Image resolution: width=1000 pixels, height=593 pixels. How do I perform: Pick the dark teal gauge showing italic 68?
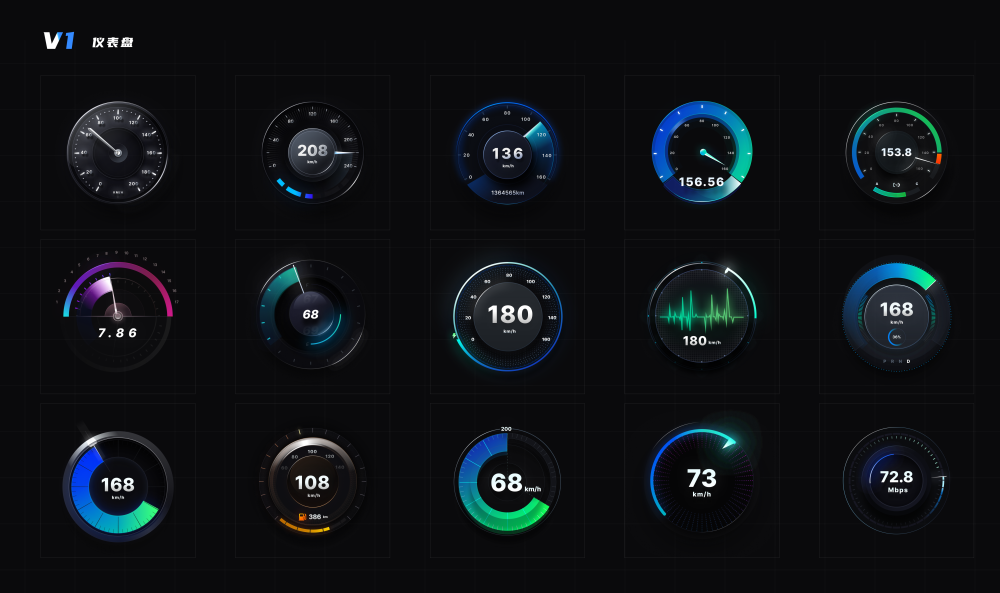[x=311, y=314]
